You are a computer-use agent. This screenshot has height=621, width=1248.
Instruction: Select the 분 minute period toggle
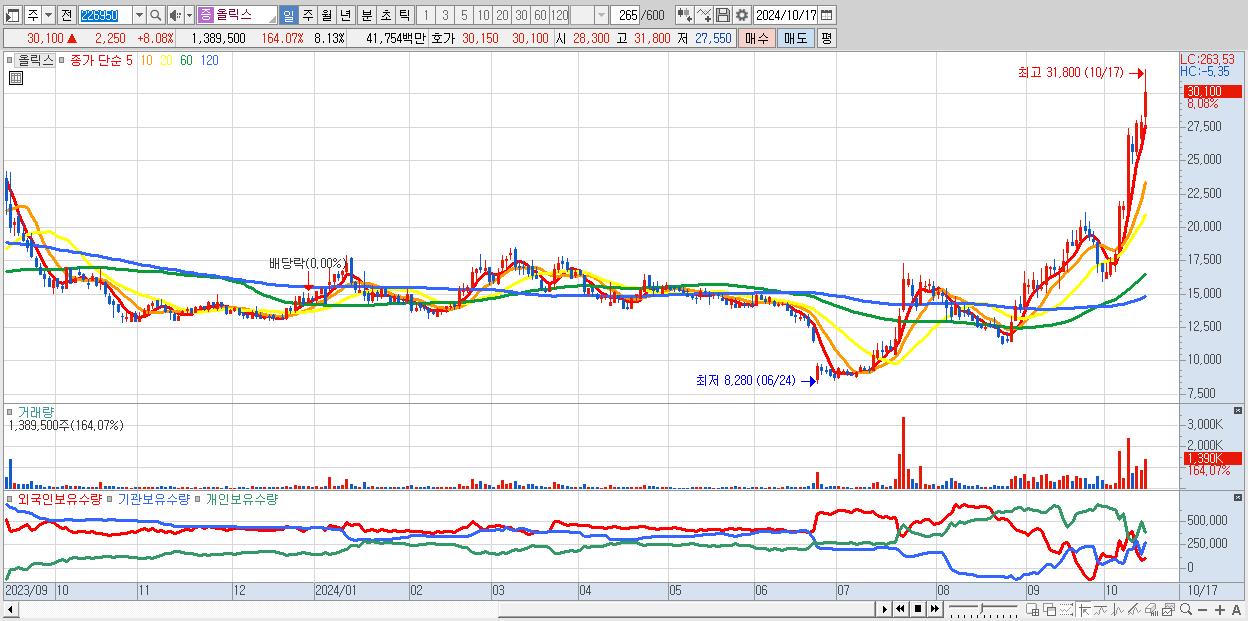[x=366, y=15]
